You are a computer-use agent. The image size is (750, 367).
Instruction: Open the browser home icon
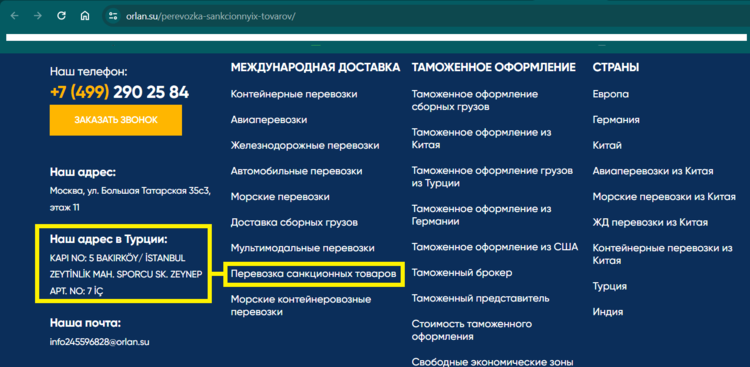tap(85, 16)
